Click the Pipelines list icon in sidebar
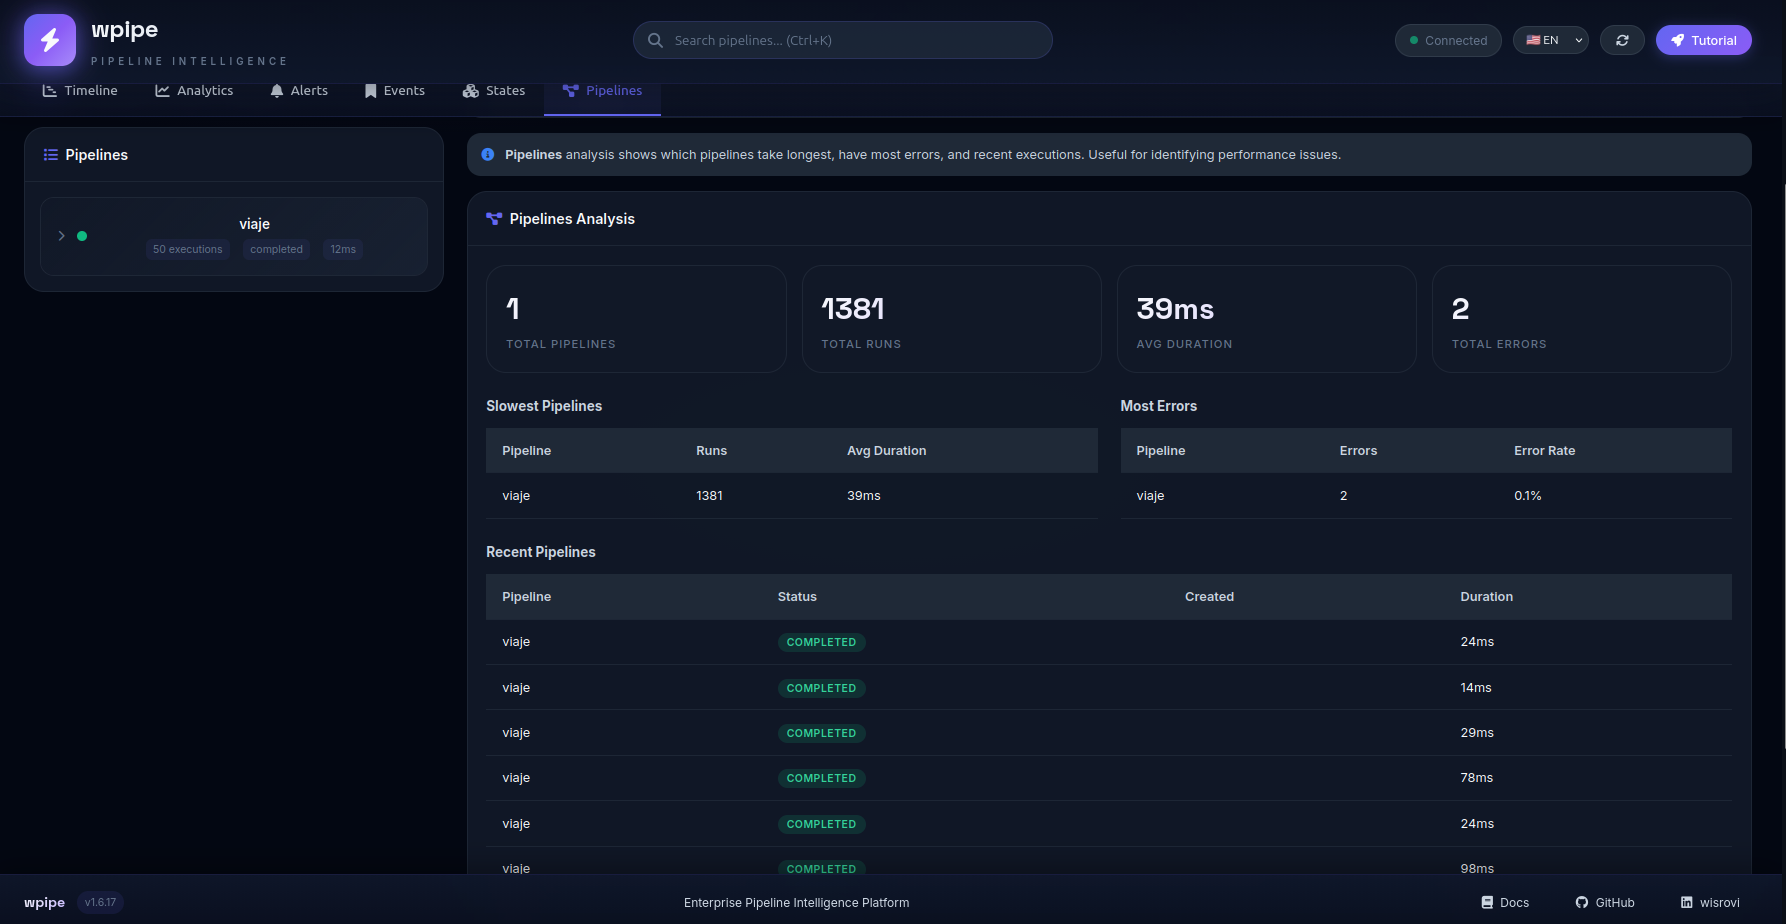 click(51, 155)
